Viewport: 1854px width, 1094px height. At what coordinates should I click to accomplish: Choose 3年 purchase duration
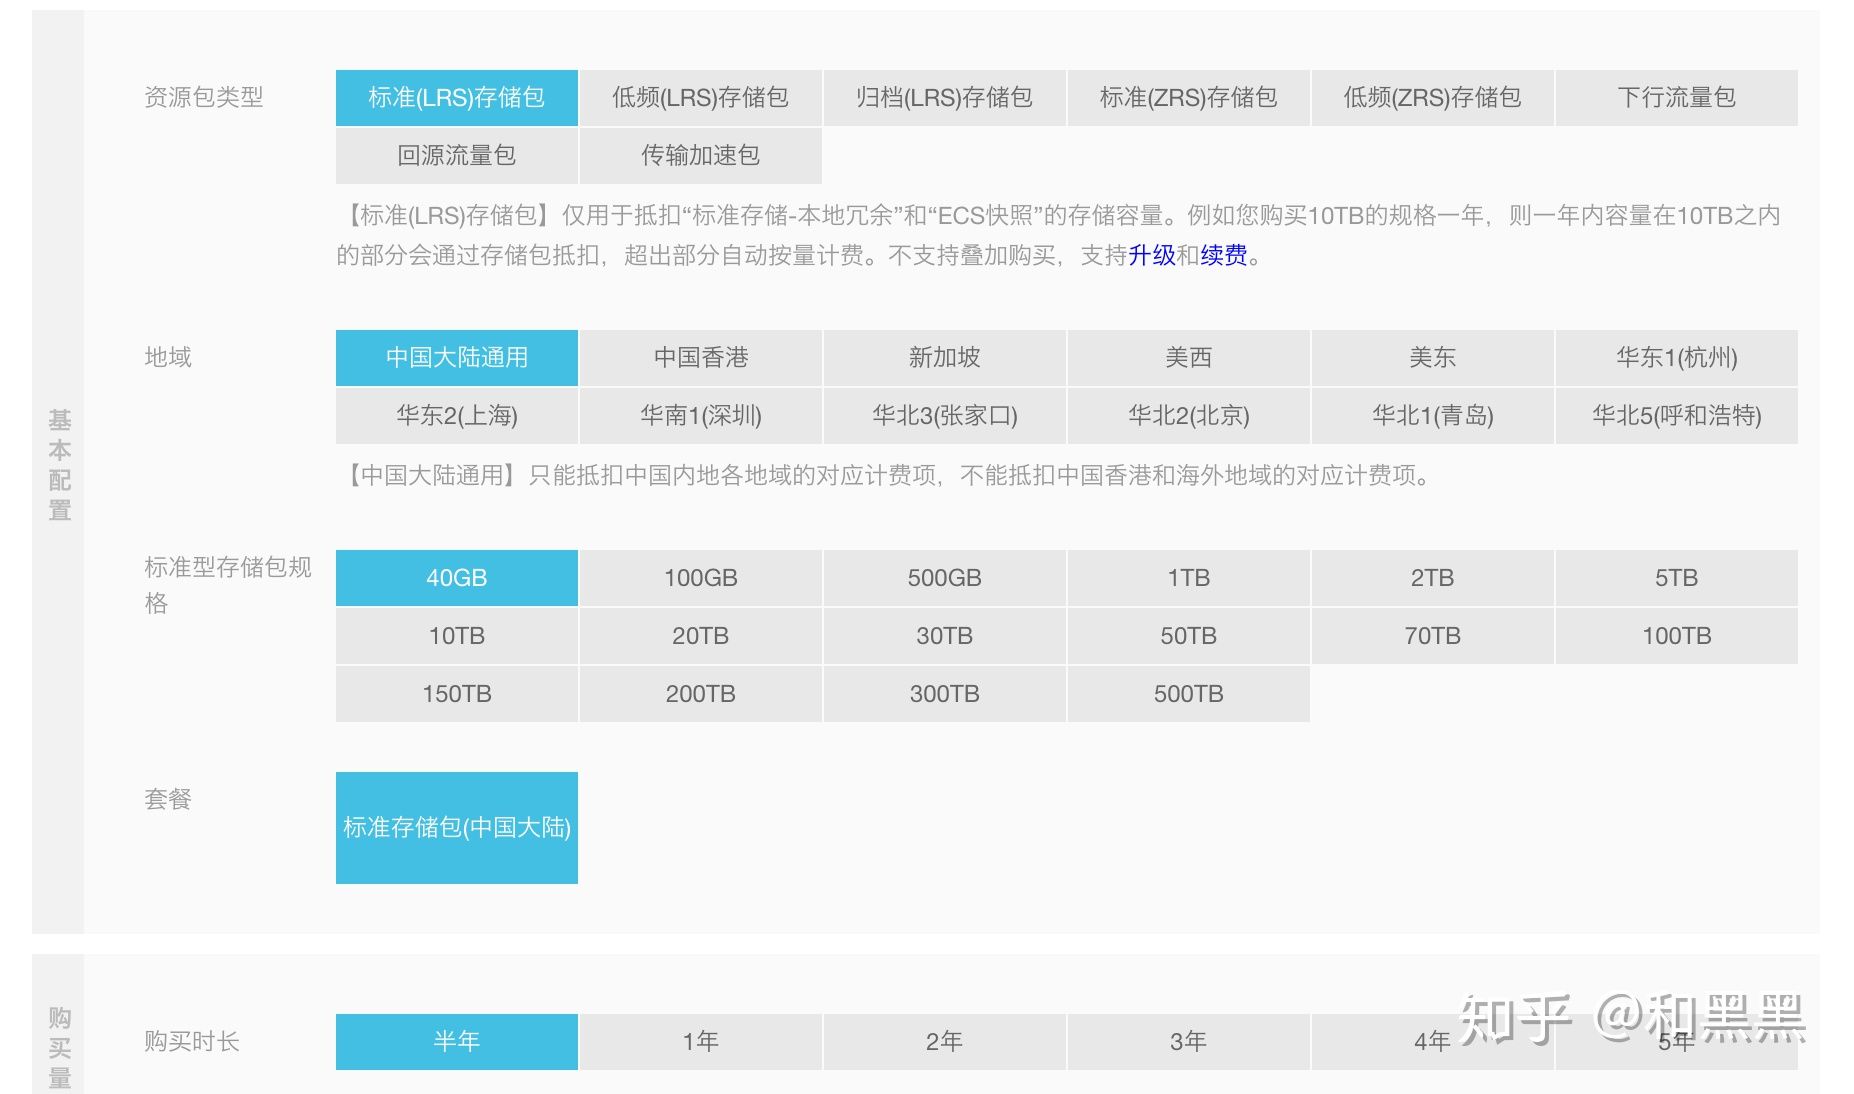pyautogui.click(x=1188, y=1042)
